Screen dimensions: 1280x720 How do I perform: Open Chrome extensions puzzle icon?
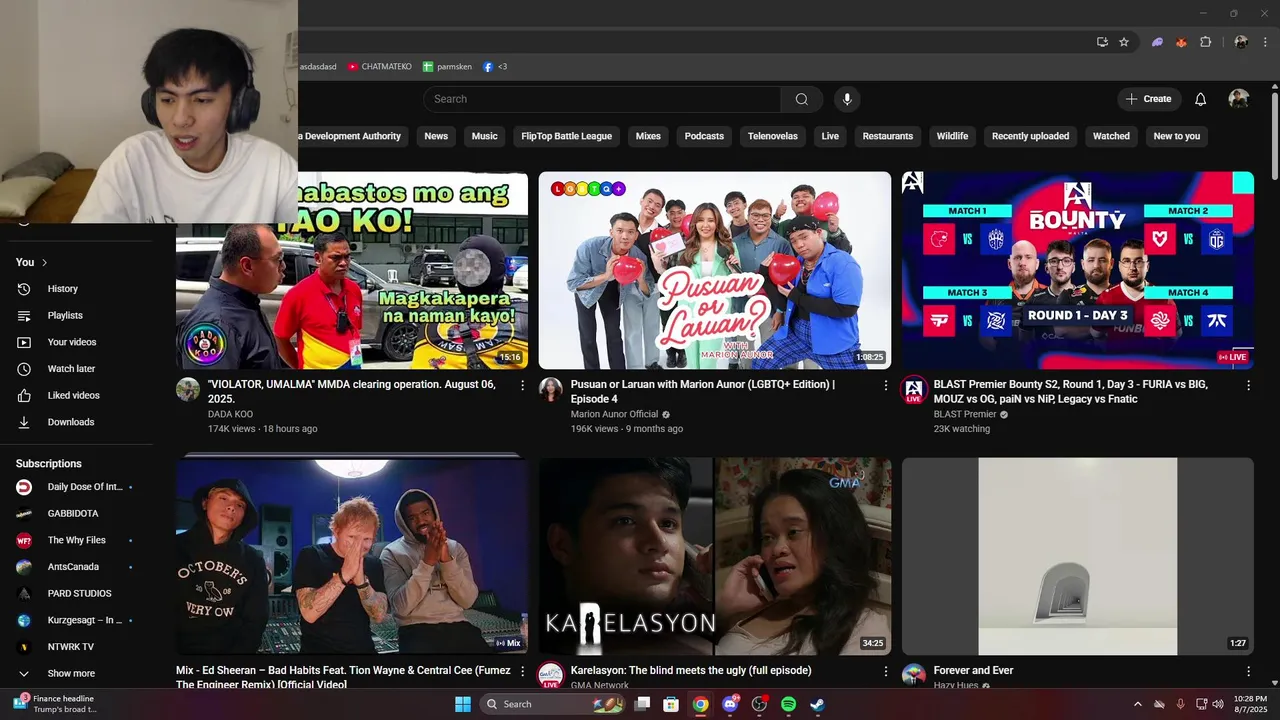(1206, 42)
